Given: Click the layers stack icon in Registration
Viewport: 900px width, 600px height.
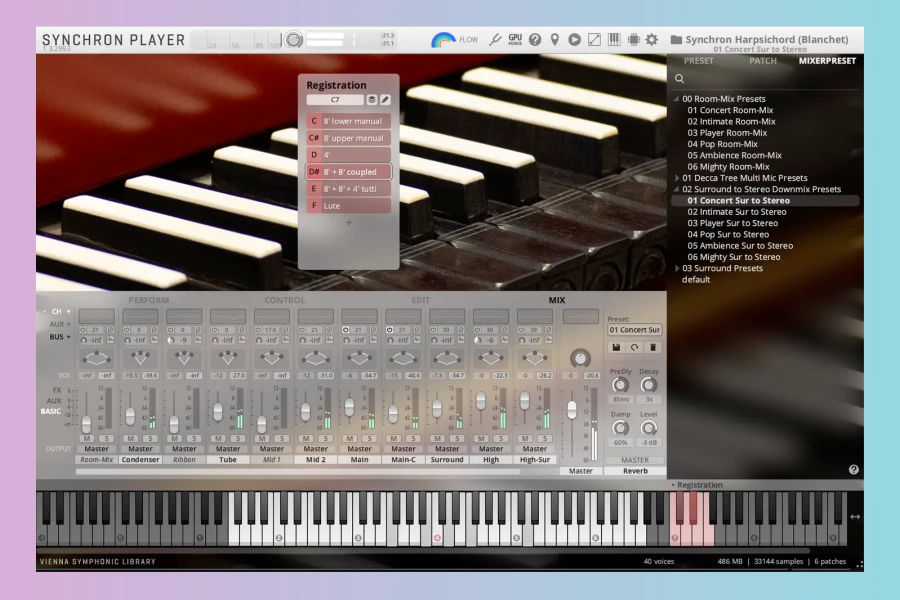Looking at the screenshot, I should pyautogui.click(x=372, y=100).
